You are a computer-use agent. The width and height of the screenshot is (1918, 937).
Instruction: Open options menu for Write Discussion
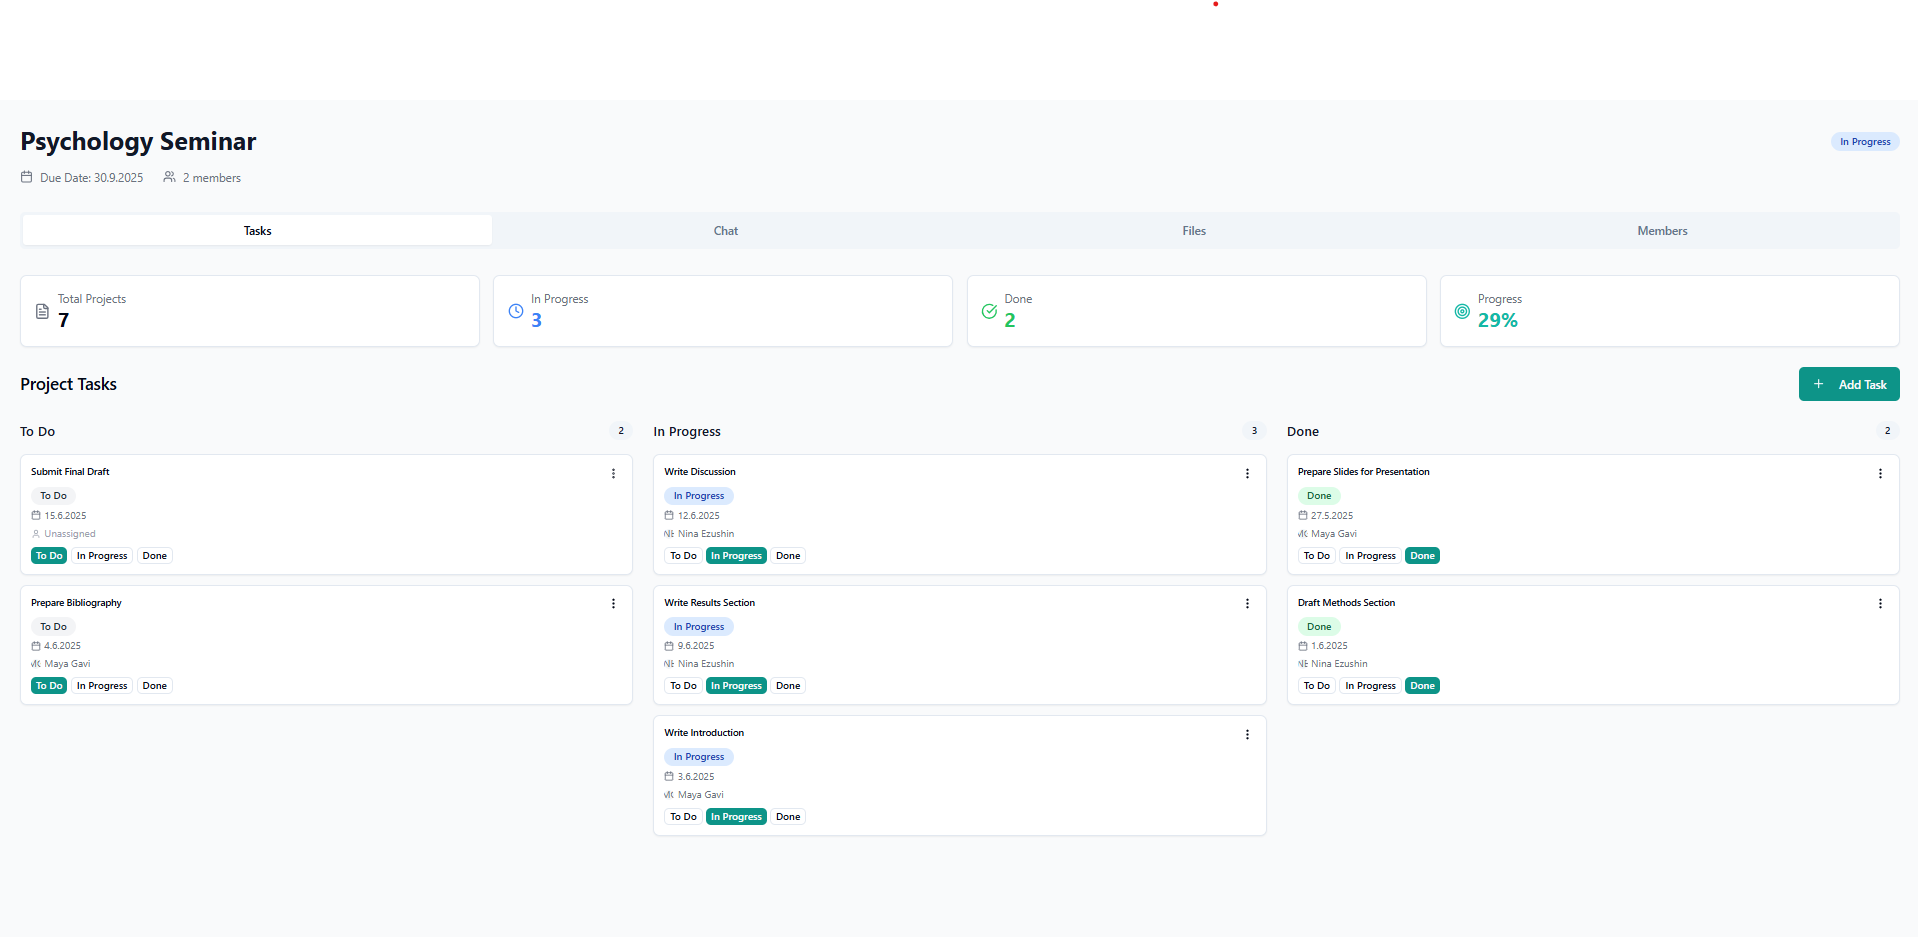pos(1247,474)
